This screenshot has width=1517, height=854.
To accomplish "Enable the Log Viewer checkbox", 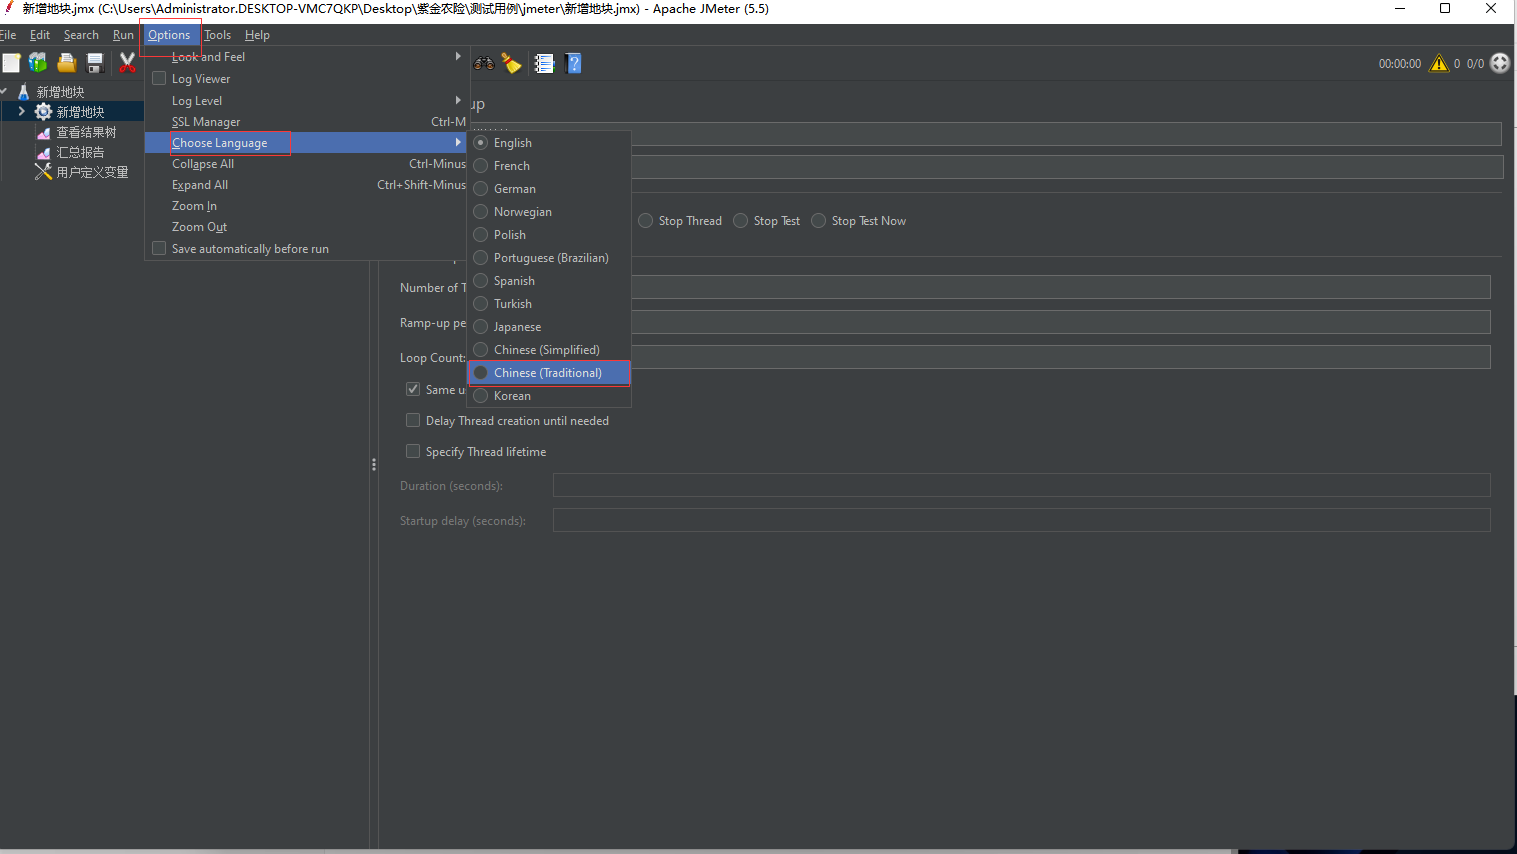I will click(159, 78).
